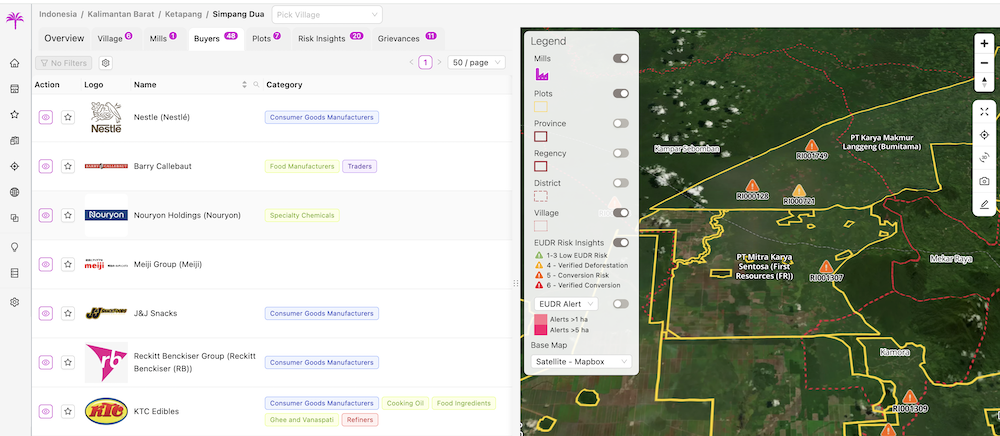This screenshot has height=436, width=1000.
Task: Sort table by Name column arrows
Action: point(244,85)
